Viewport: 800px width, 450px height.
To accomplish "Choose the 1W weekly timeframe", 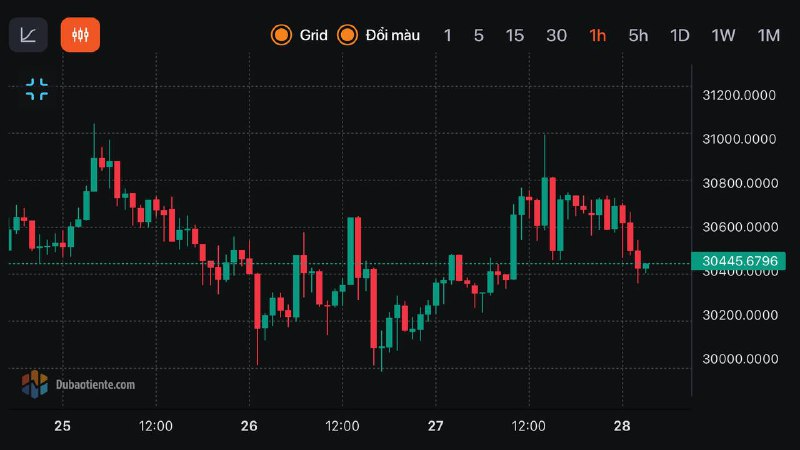I will [723, 35].
